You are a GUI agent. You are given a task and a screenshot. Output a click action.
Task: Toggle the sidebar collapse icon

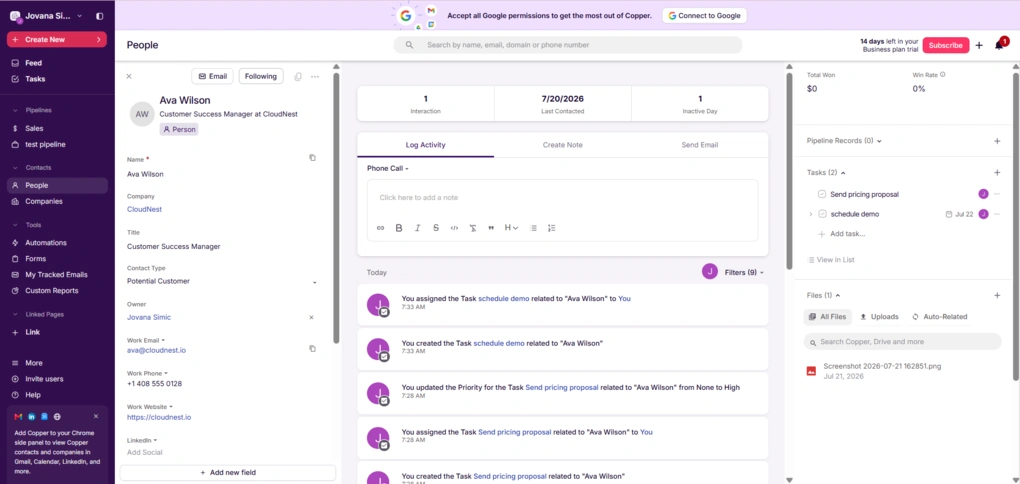click(x=99, y=16)
